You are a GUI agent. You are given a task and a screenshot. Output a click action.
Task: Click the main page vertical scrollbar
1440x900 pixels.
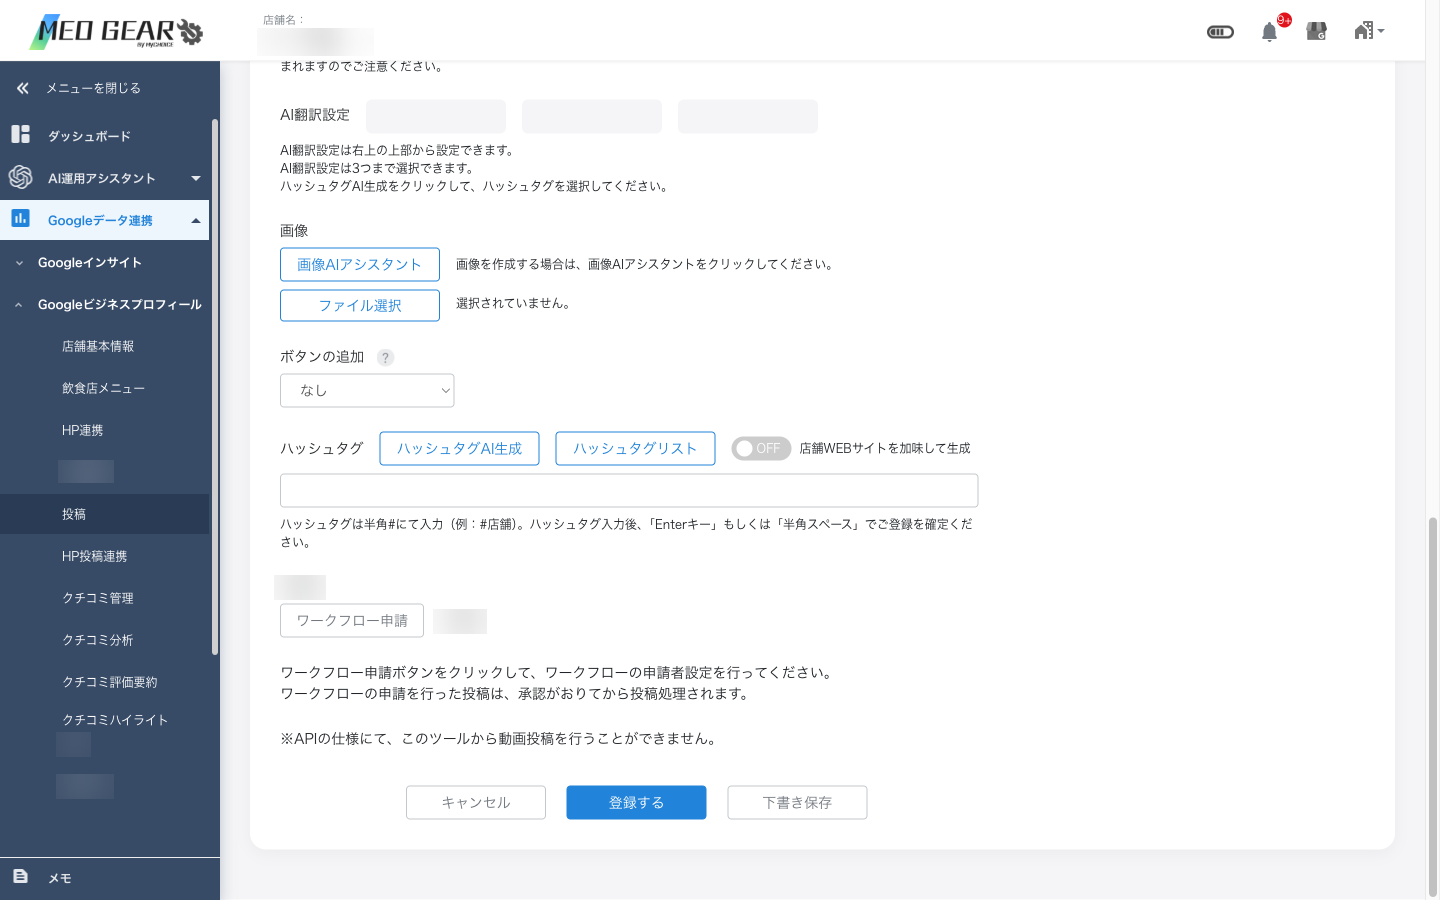[1433, 706]
